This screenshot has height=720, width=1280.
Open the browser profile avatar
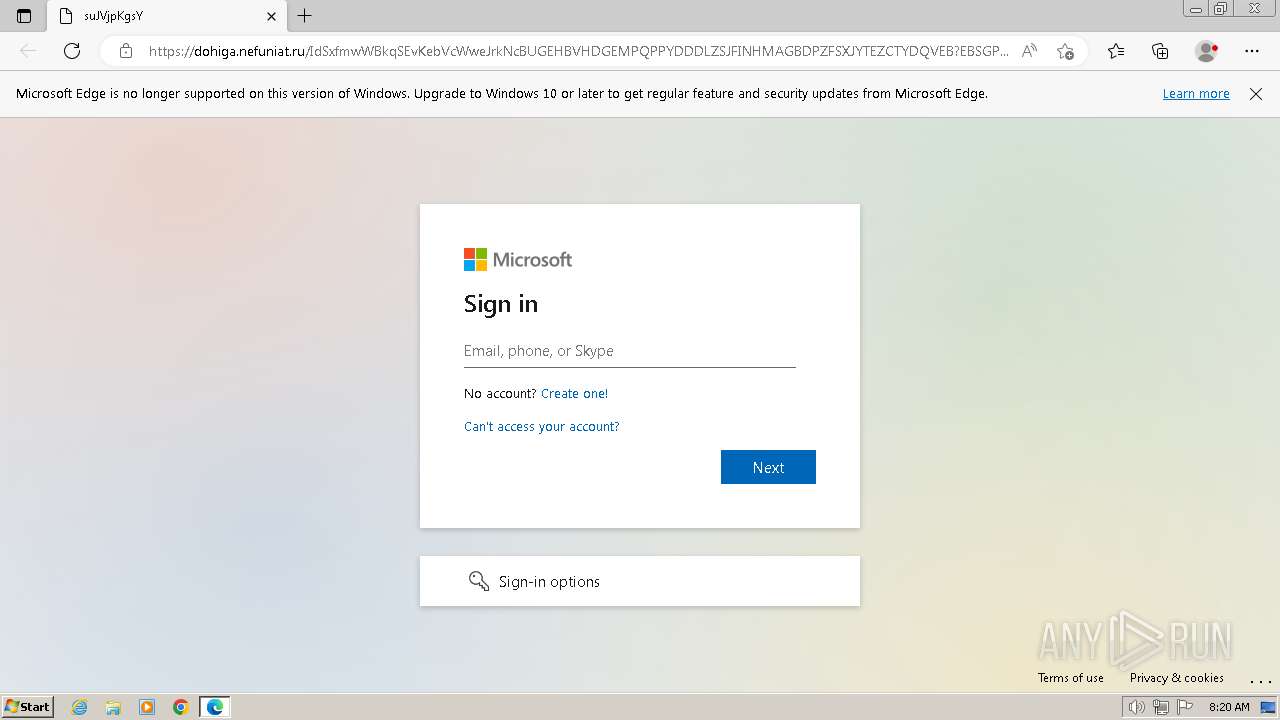click(x=1206, y=51)
